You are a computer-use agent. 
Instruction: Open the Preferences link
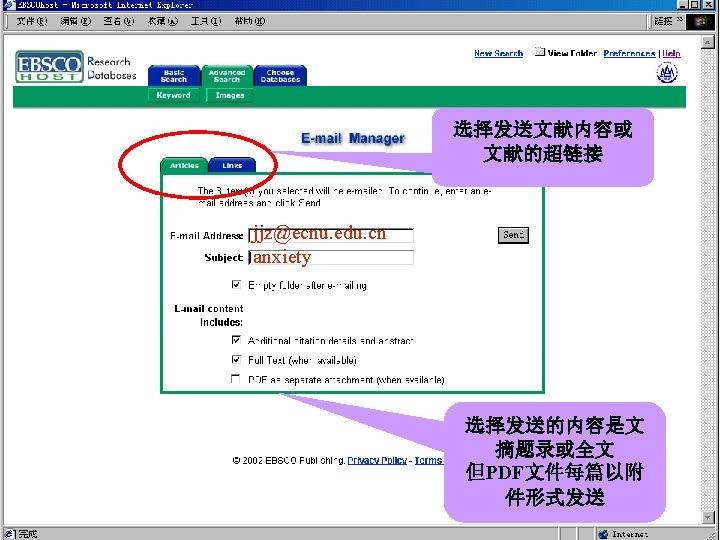(x=629, y=54)
